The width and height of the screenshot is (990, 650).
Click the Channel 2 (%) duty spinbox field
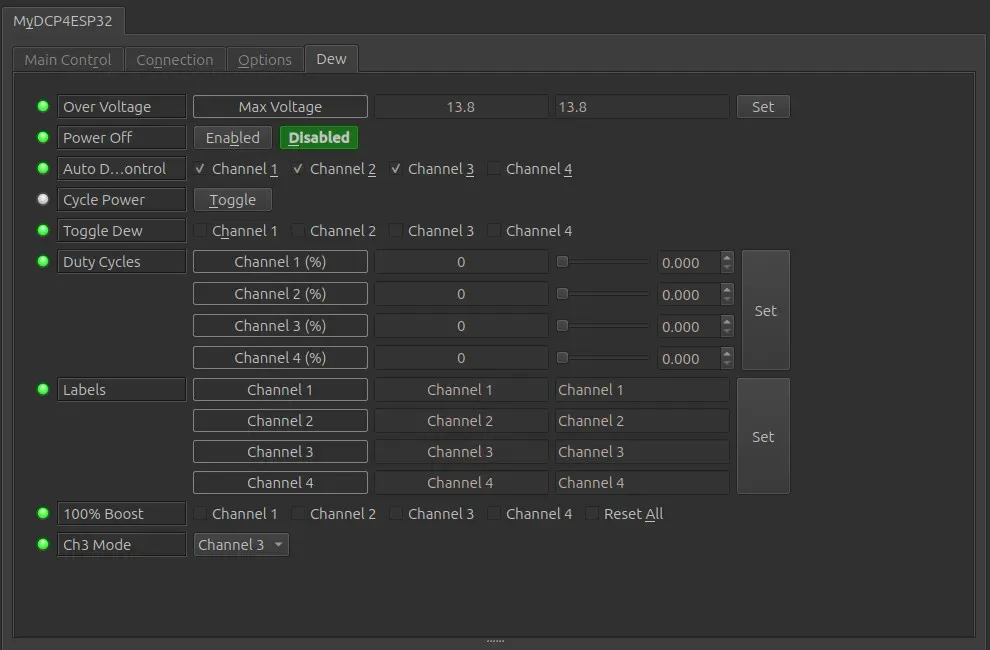(689, 294)
